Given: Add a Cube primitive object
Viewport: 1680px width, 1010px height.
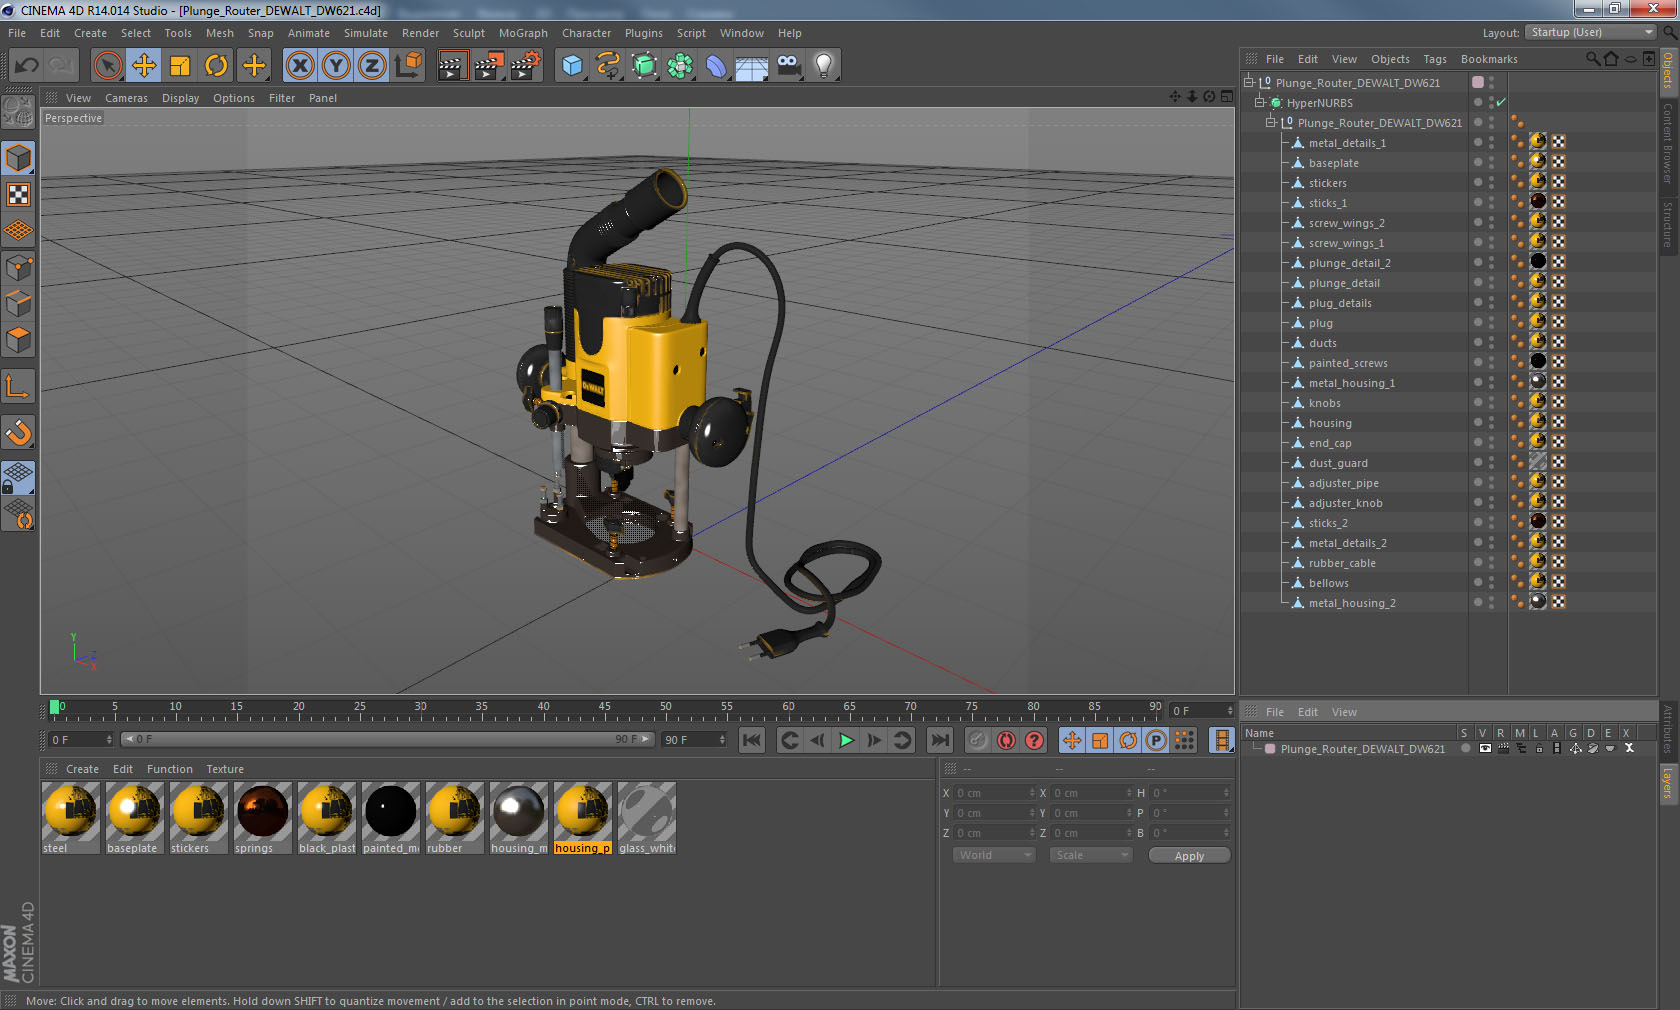Looking at the screenshot, I should pos(572,66).
